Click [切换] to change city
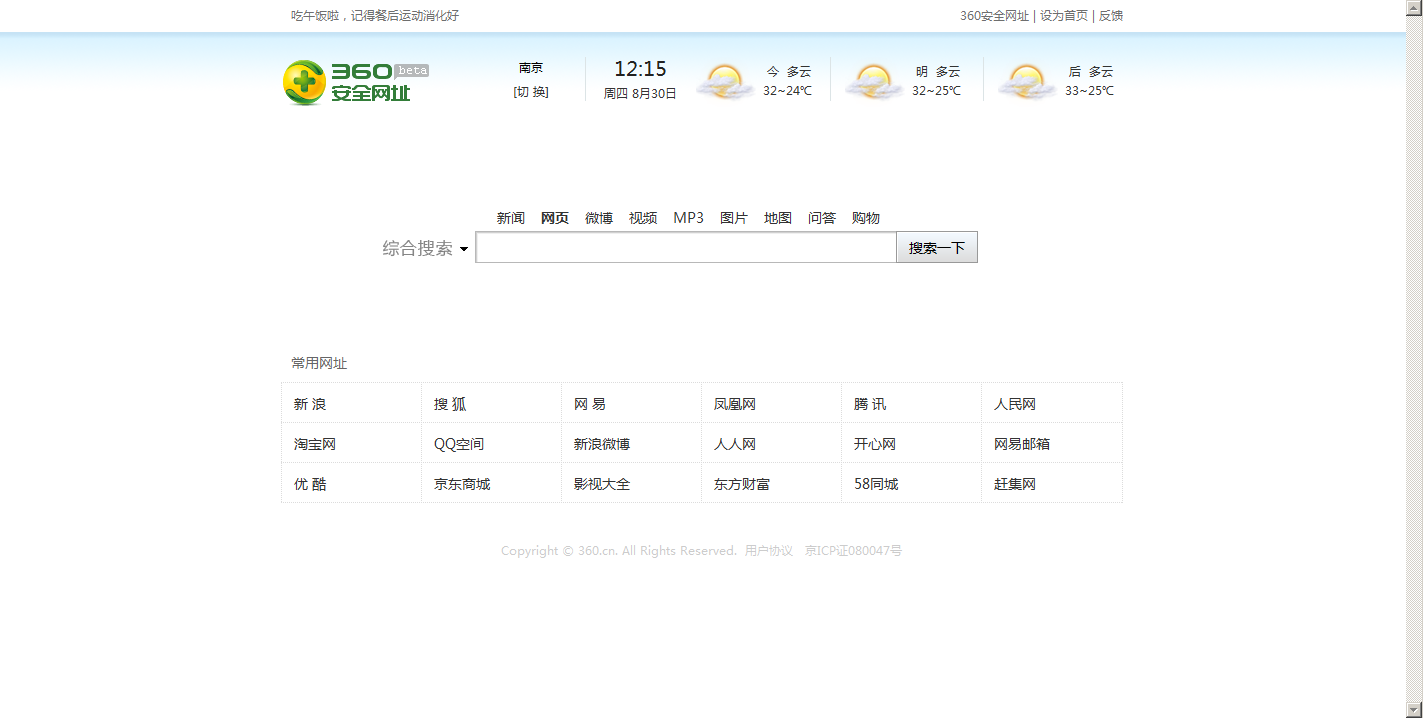 (531, 92)
